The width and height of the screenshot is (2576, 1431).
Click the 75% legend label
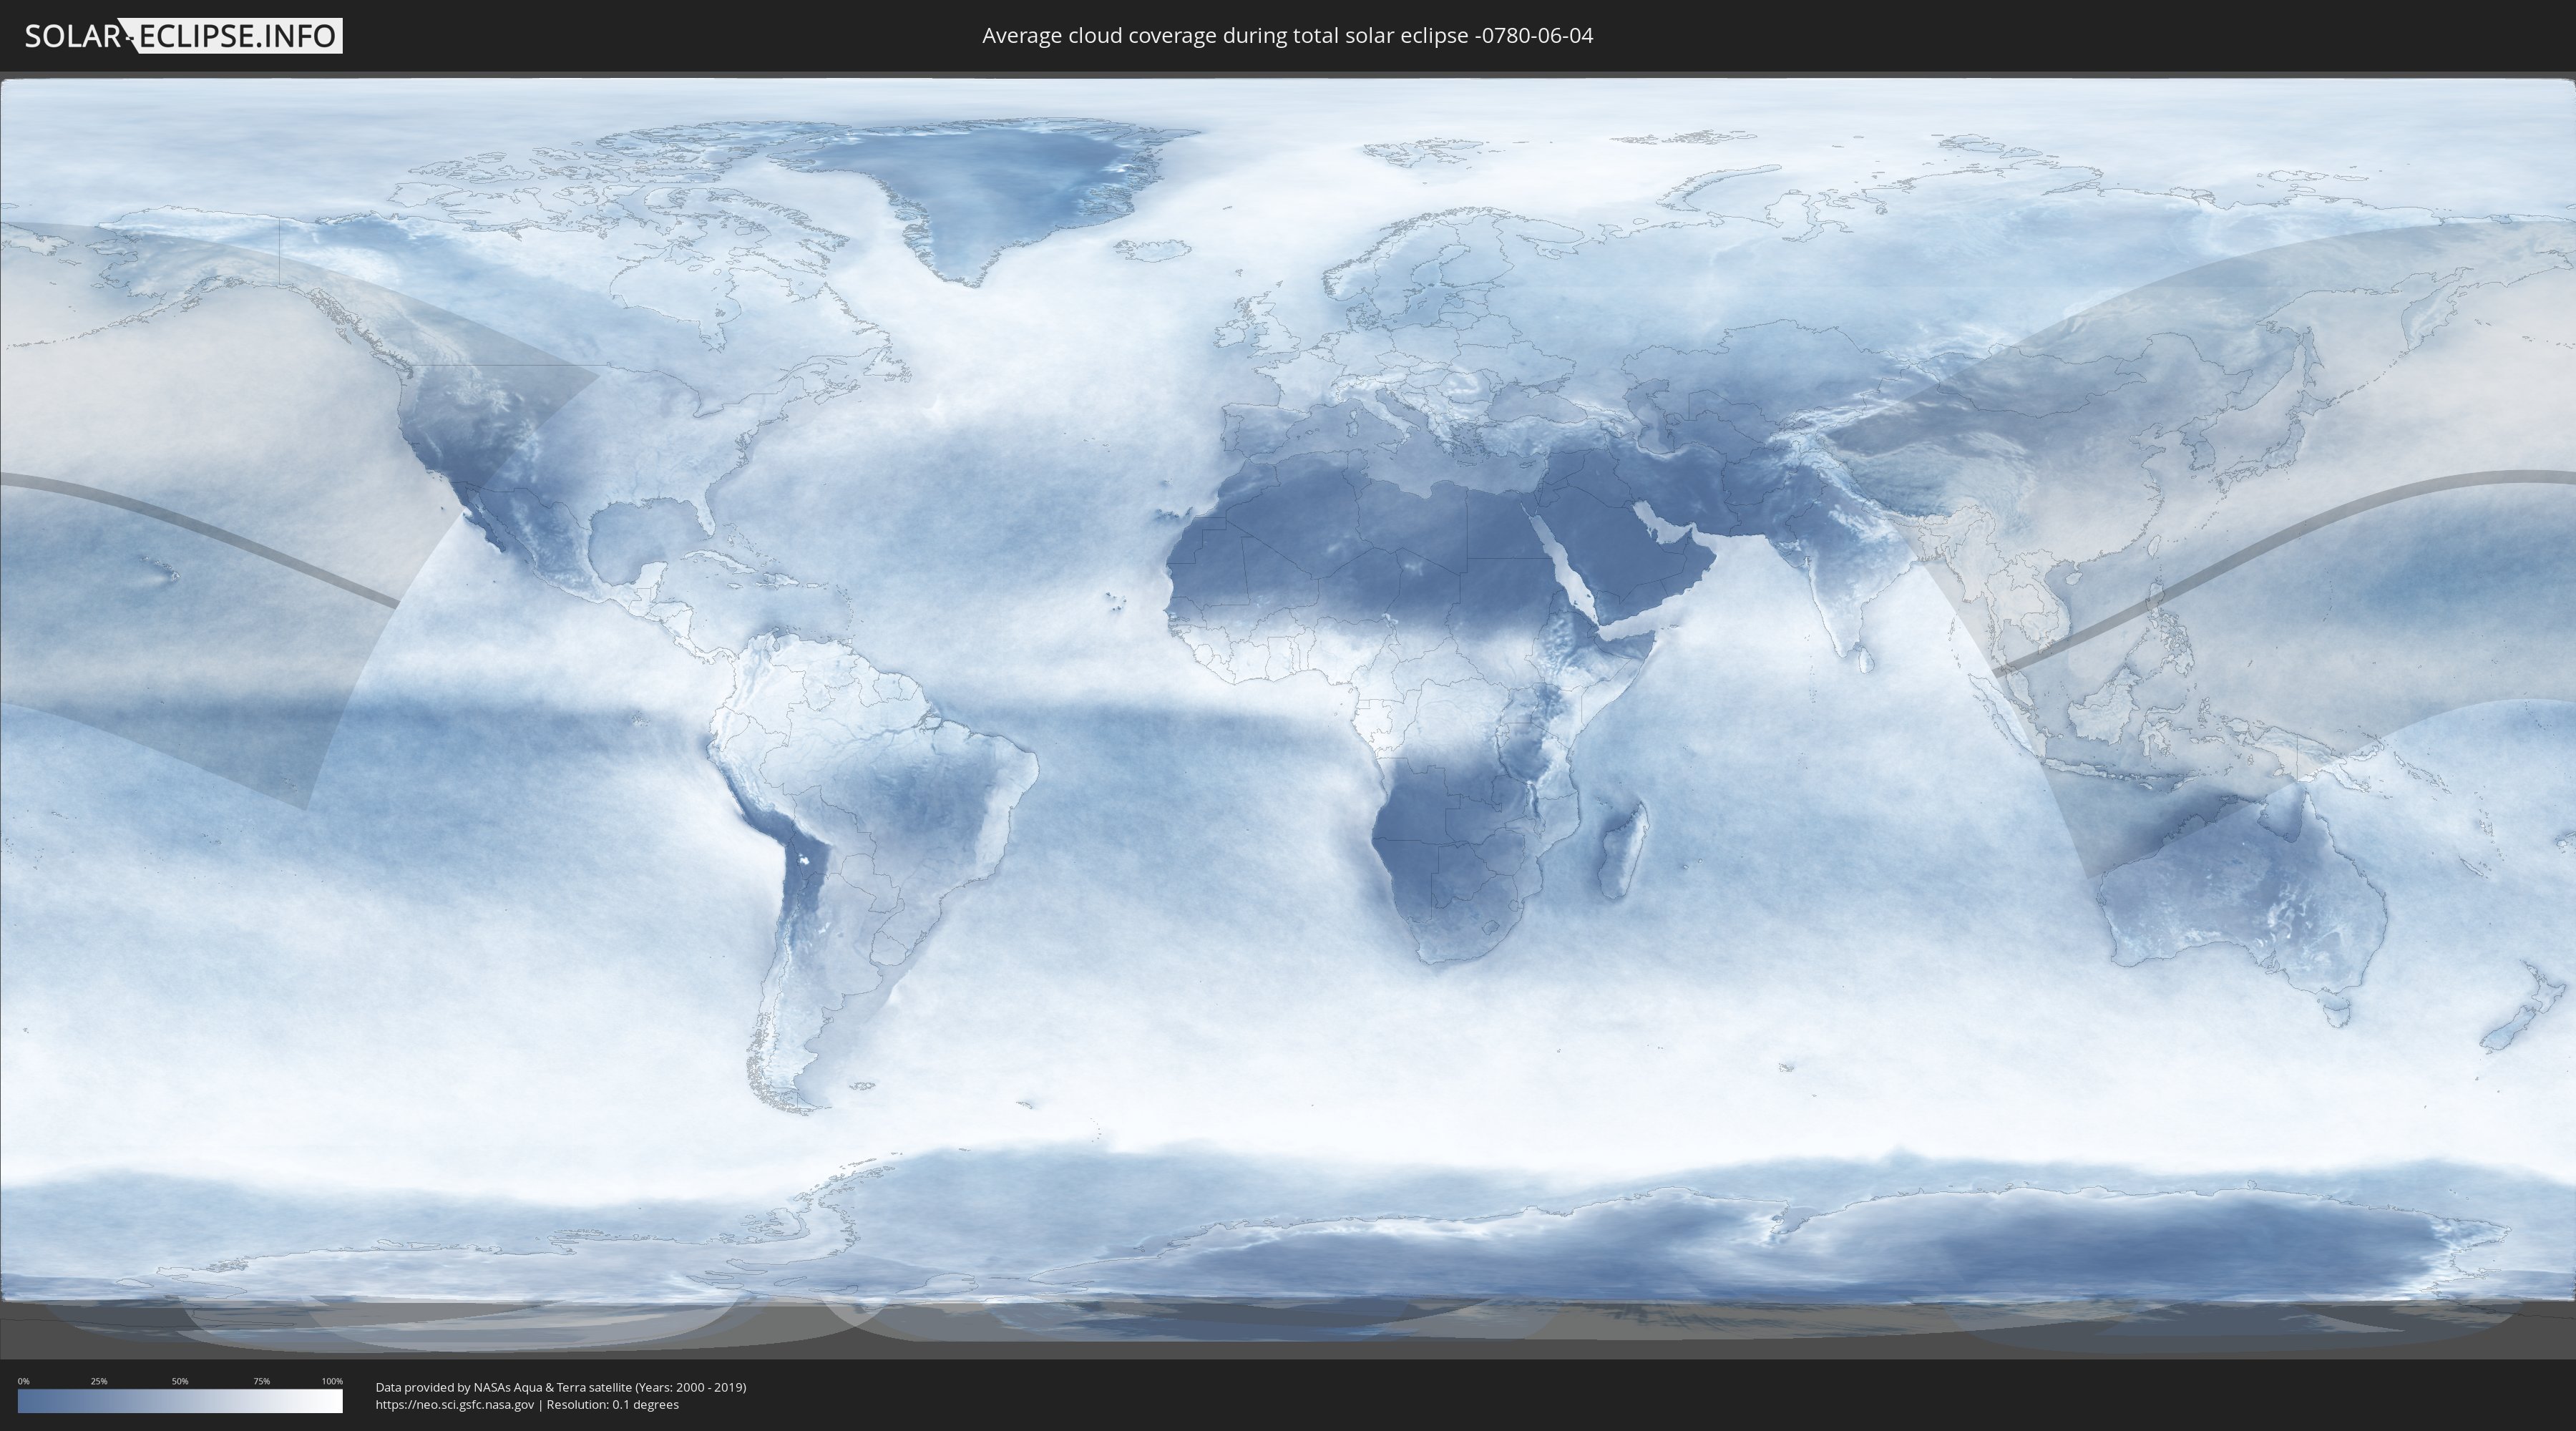pyautogui.click(x=261, y=1381)
